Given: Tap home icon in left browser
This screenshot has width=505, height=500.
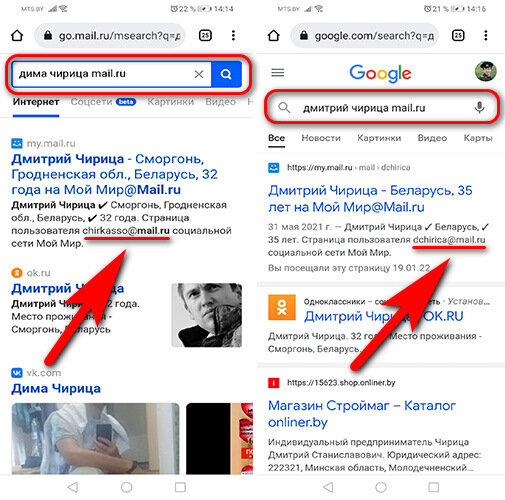Looking at the screenshot, I should tap(17, 35).
